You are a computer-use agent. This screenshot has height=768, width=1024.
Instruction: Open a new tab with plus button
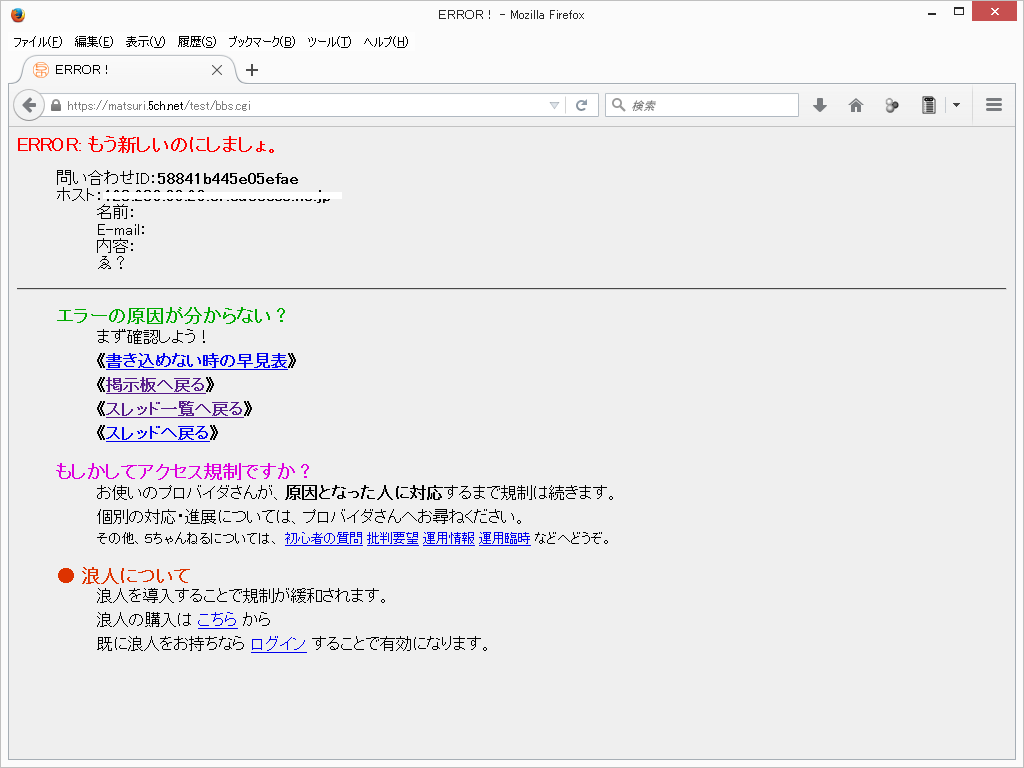click(x=252, y=70)
